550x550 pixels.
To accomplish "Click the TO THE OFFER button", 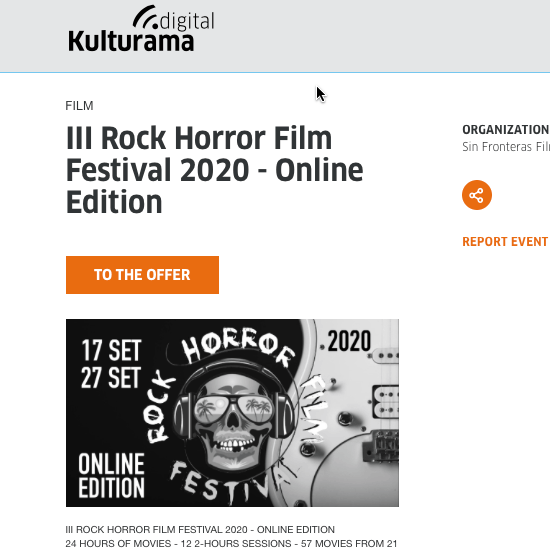I will (142, 275).
